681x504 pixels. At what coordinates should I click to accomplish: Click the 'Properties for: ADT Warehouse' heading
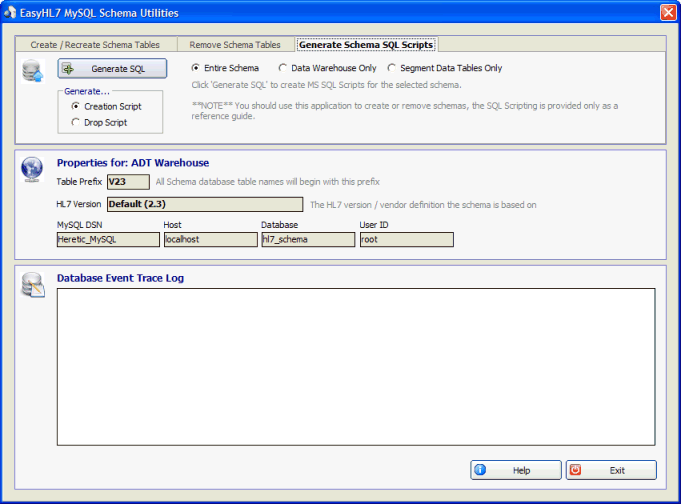coord(133,163)
